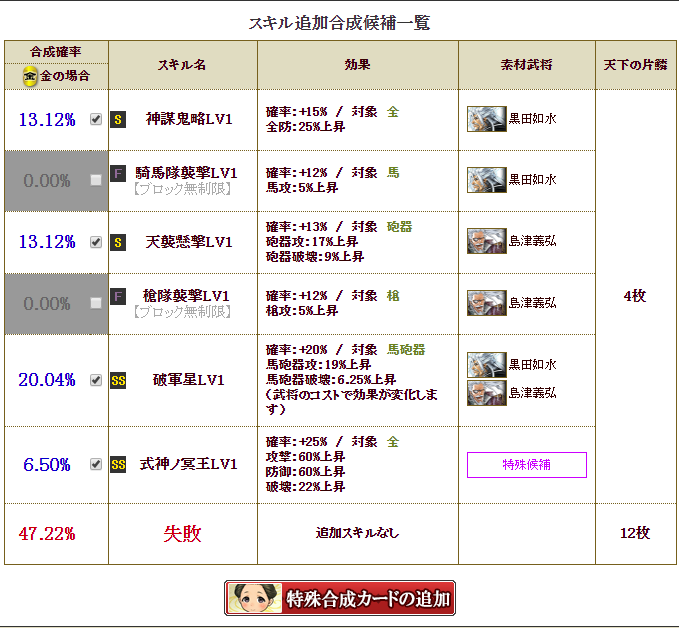Click the 6.50% synthesis rate
679x628 pixels.
47,465
